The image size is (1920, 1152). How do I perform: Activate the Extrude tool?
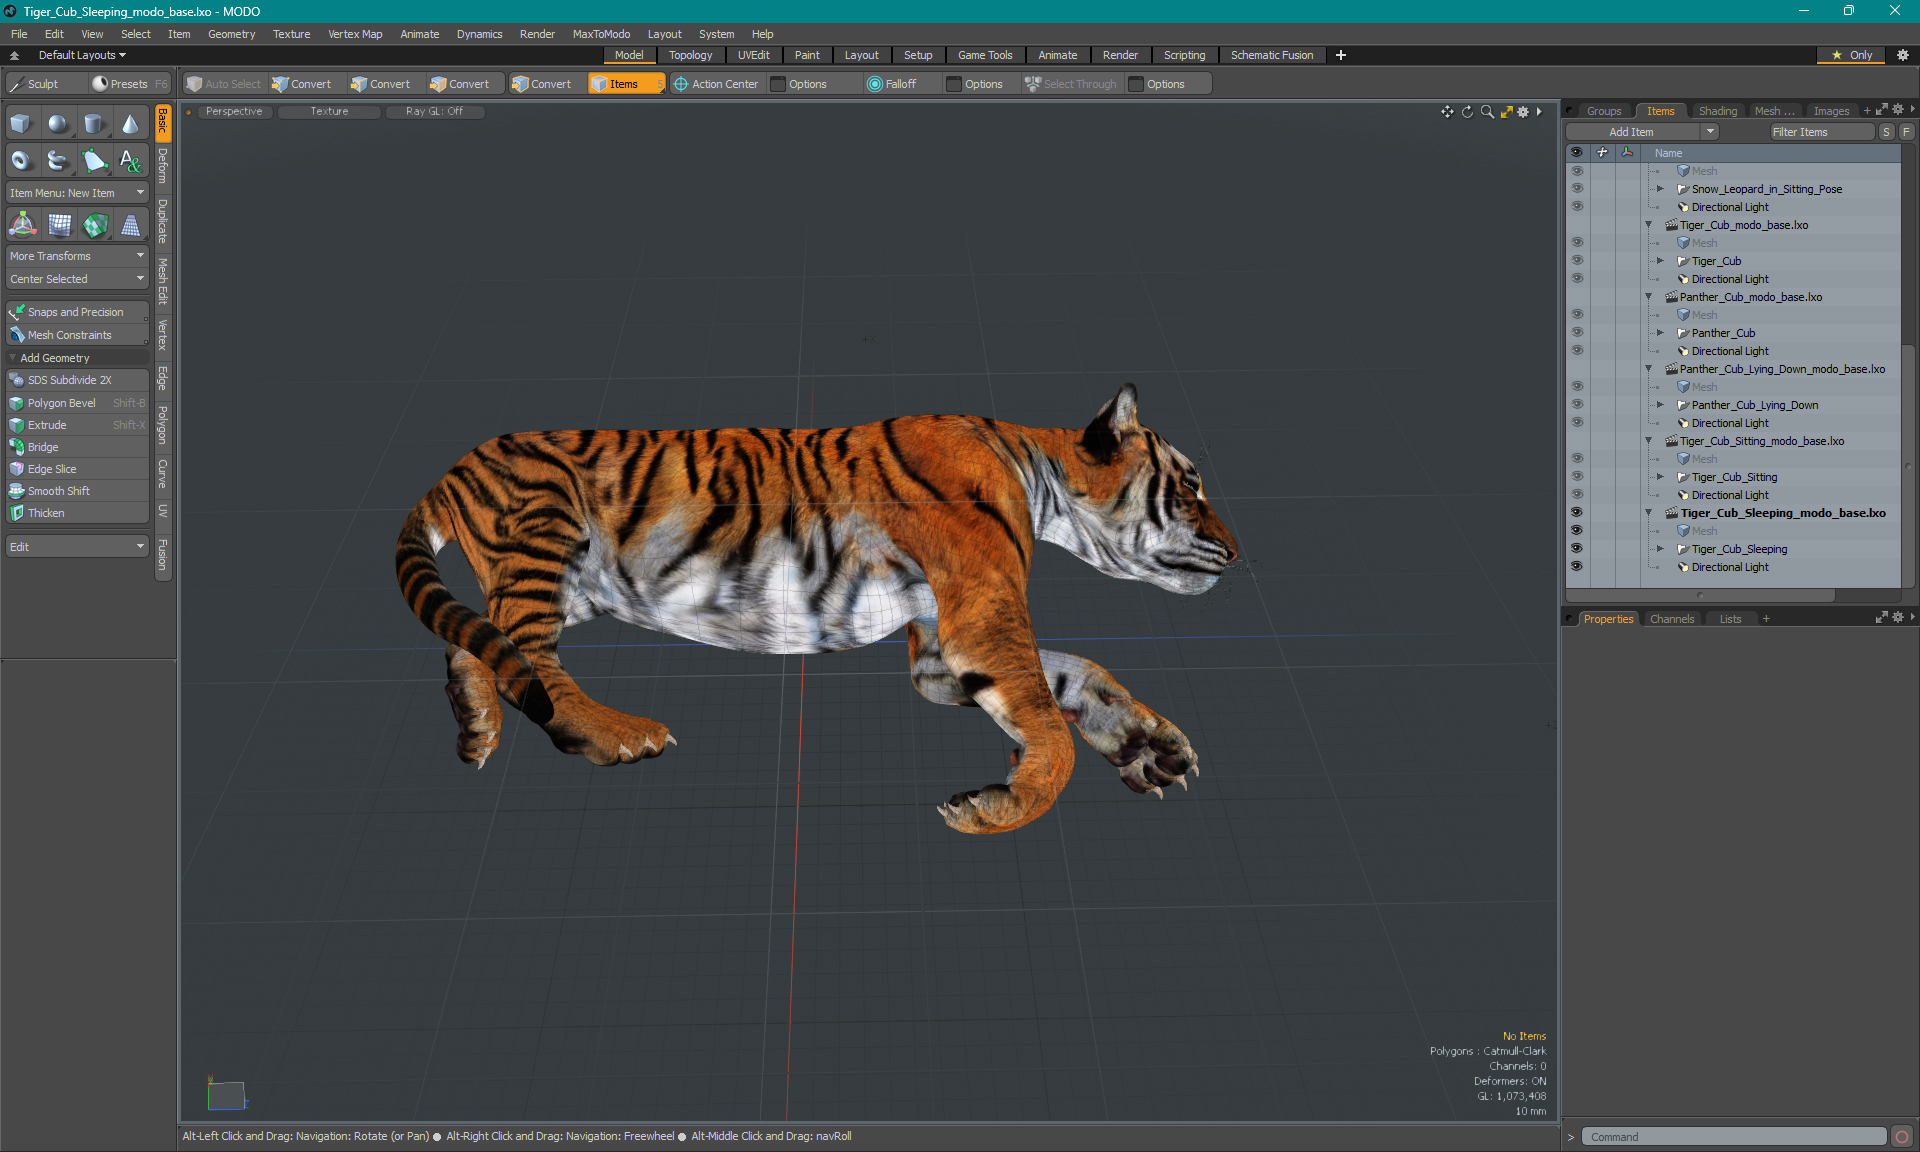(x=77, y=425)
